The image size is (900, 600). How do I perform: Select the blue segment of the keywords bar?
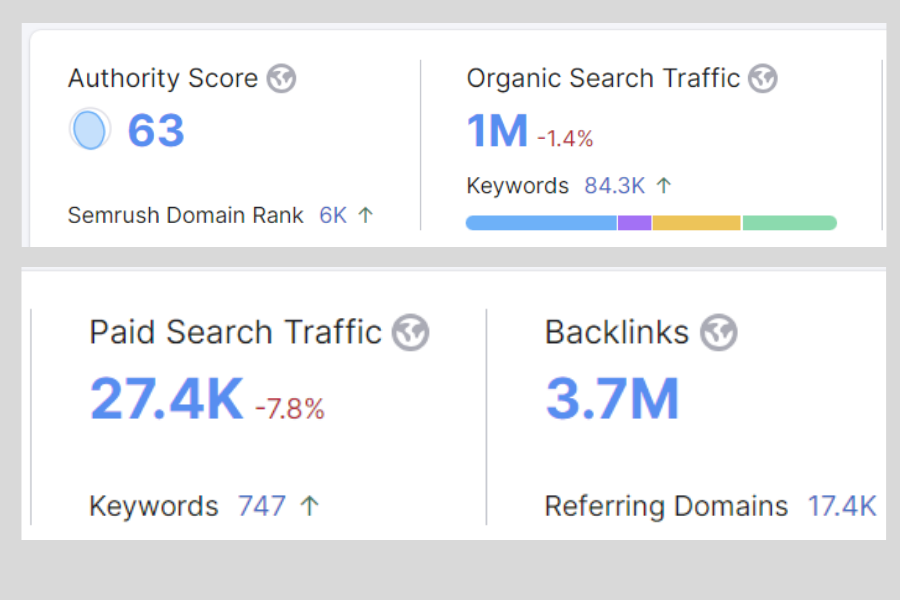[x=541, y=223]
